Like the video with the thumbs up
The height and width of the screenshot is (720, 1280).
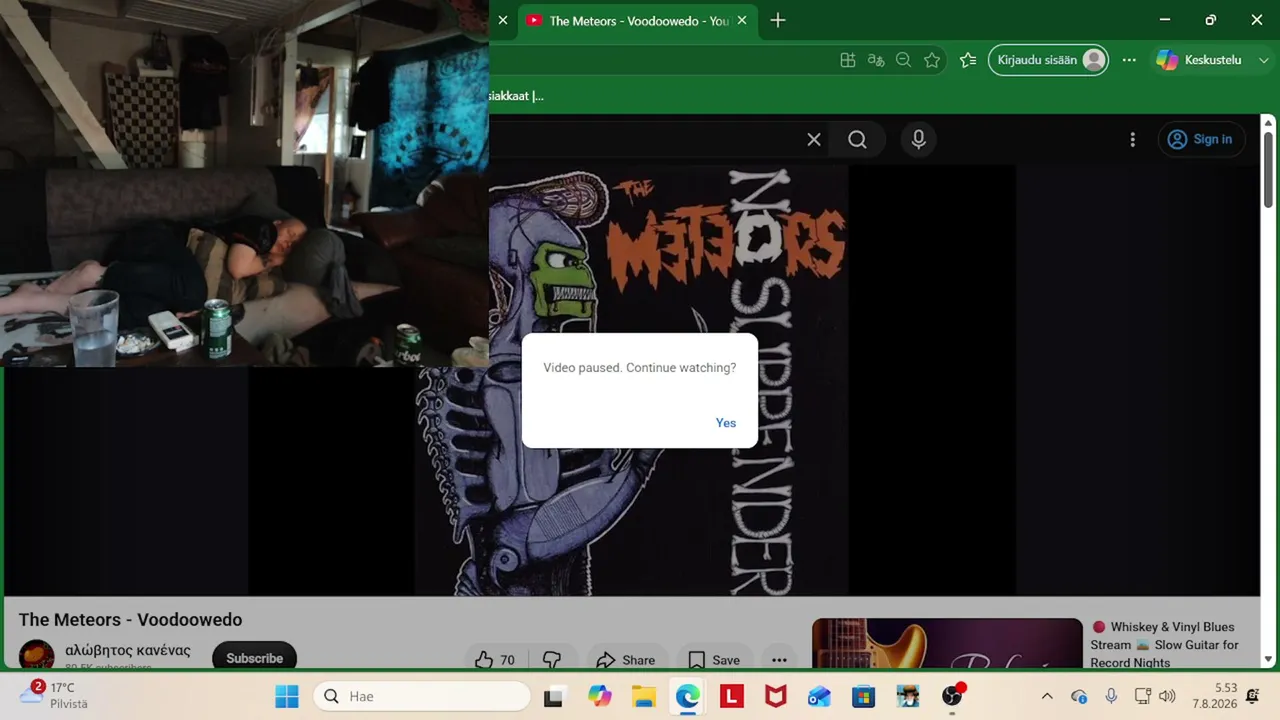coord(496,658)
